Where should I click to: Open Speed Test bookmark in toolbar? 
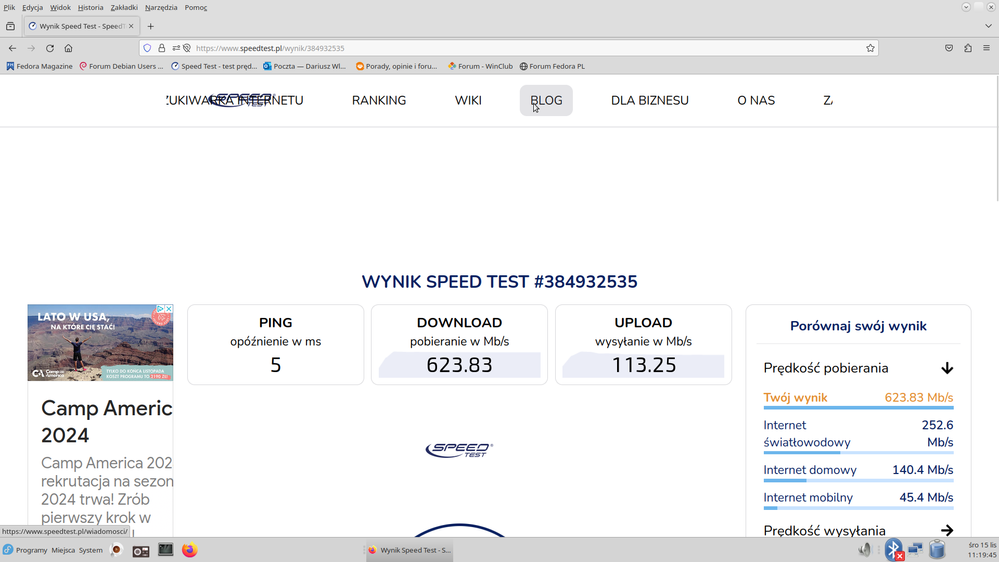point(214,66)
